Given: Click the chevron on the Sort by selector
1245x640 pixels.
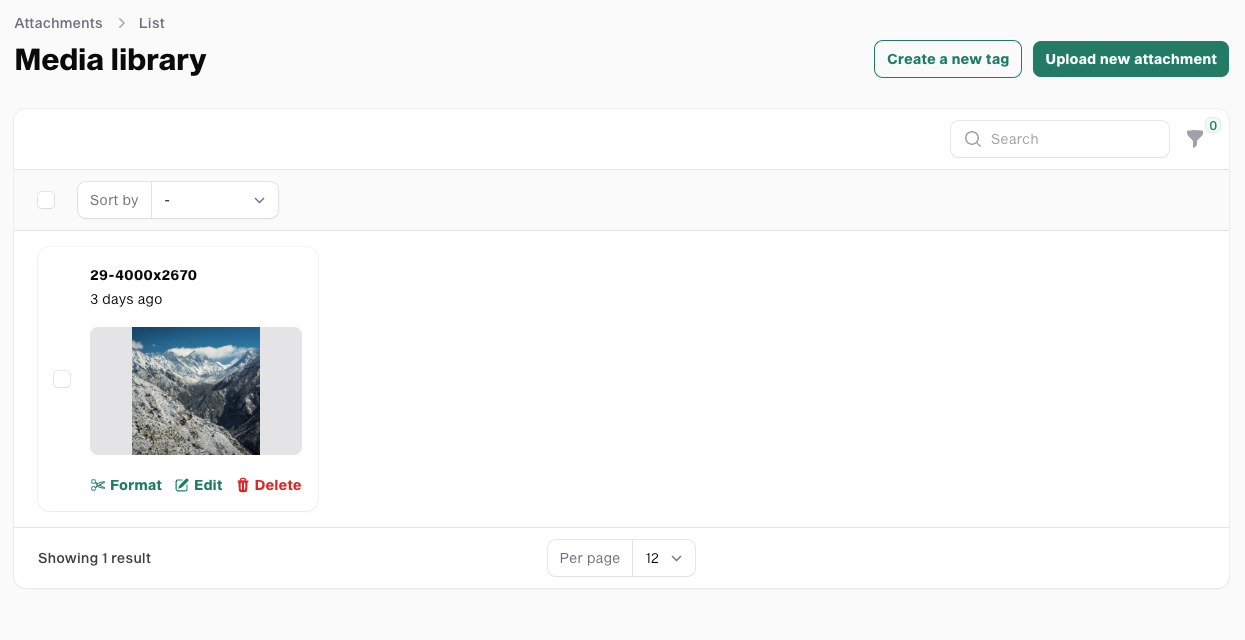Looking at the screenshot, I should 259,200.
